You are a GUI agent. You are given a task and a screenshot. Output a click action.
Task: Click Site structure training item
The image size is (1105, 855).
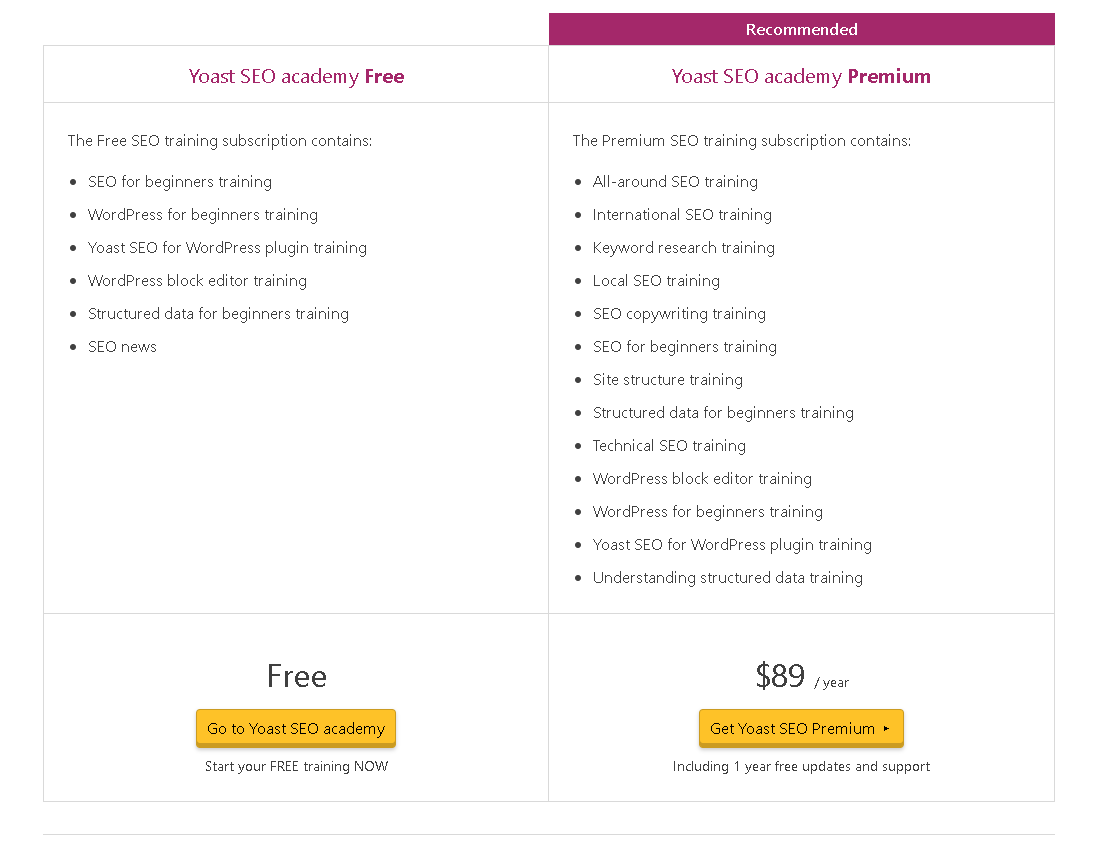click(667, 380)
